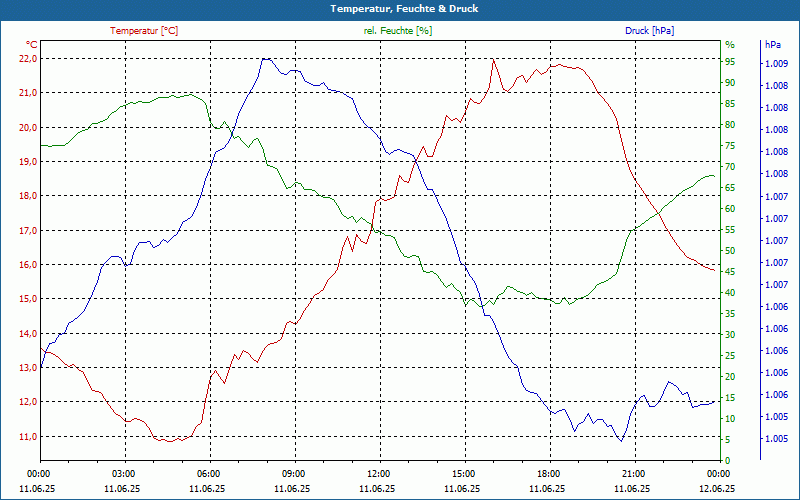Click the hPa unit label above the pressure axis
The height and width of the screenshot is (500, 800).
point(773,45)
